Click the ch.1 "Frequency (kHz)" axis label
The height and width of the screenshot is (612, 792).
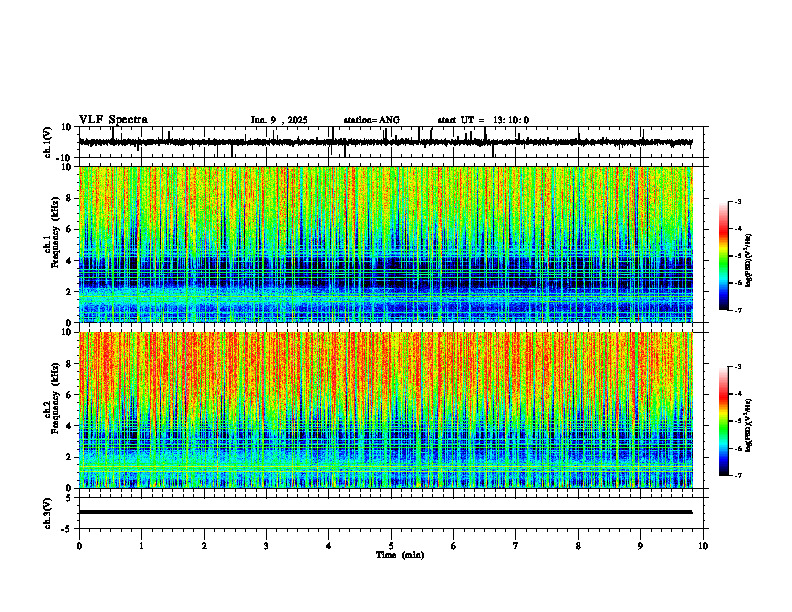tap(55, 233)
